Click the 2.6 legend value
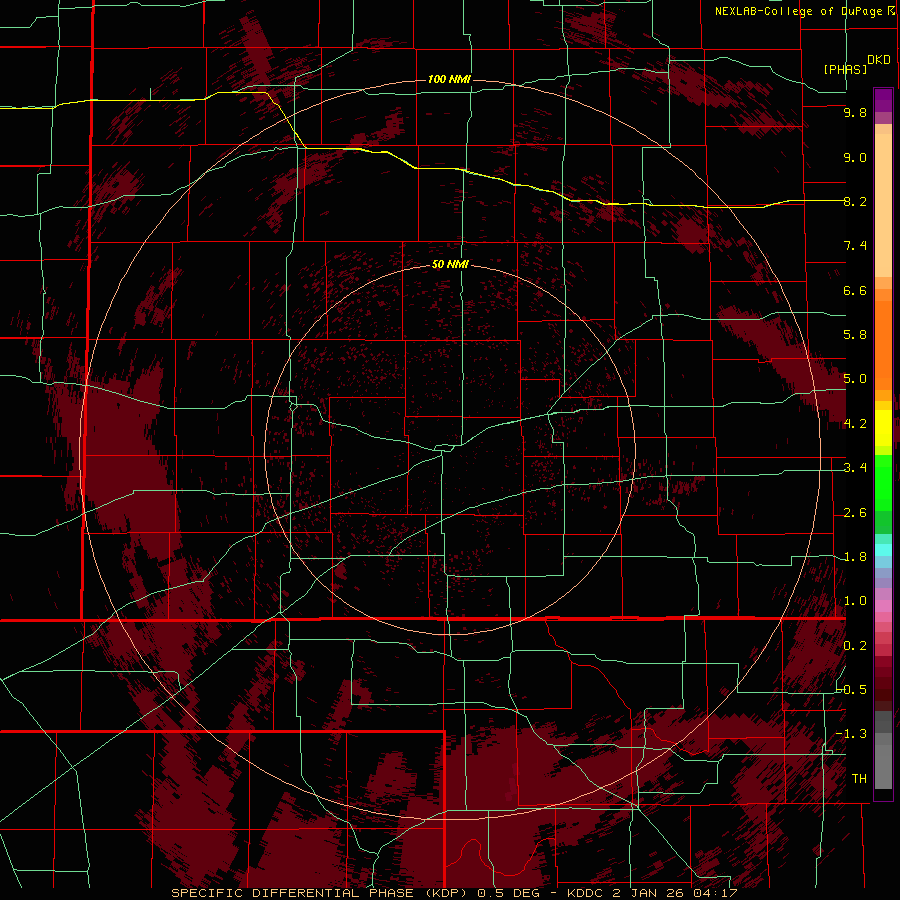The height and width of the screenshot is (900, 900). point(855,513)
